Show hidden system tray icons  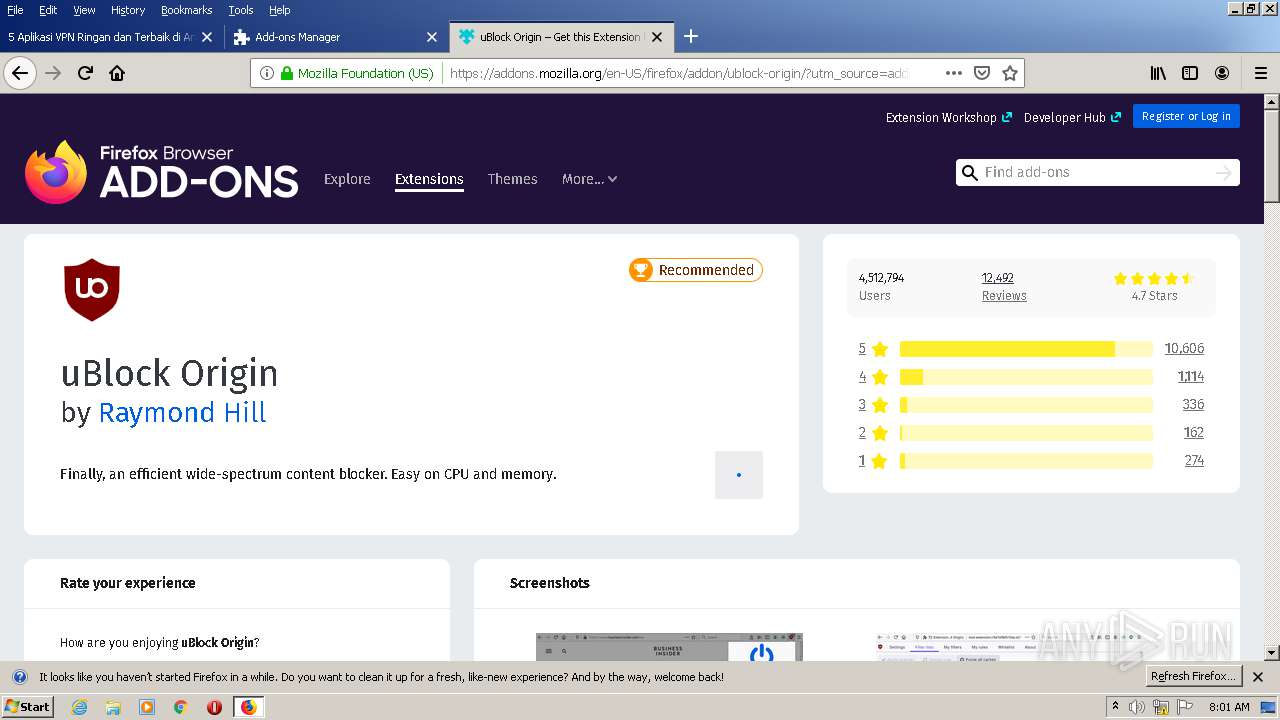point(1115,706)
